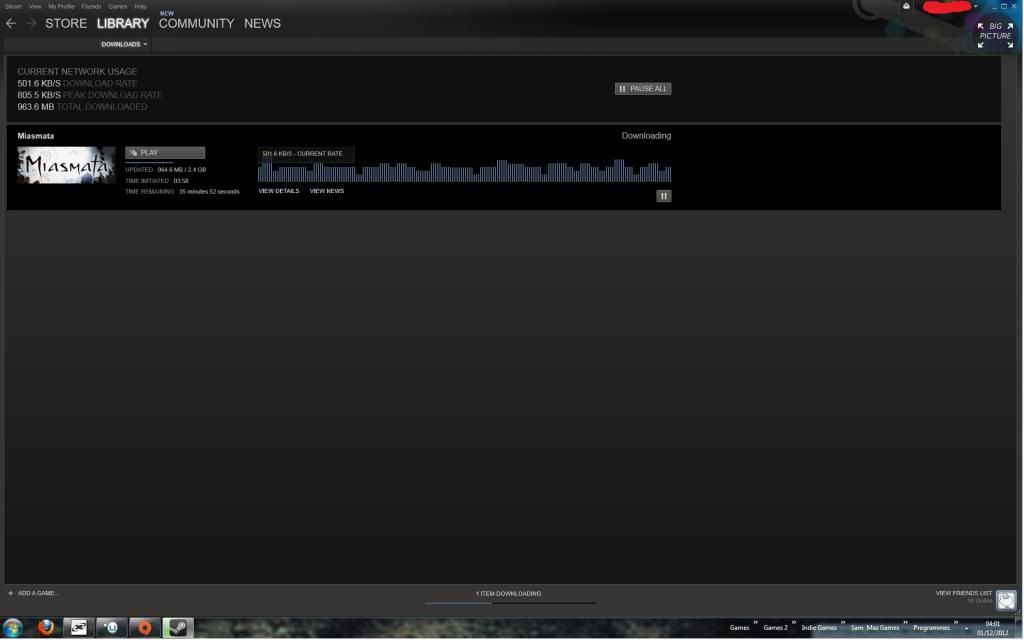Enter Big Picture mode
The image size is (1024, 640).
[x=995, y=34]
